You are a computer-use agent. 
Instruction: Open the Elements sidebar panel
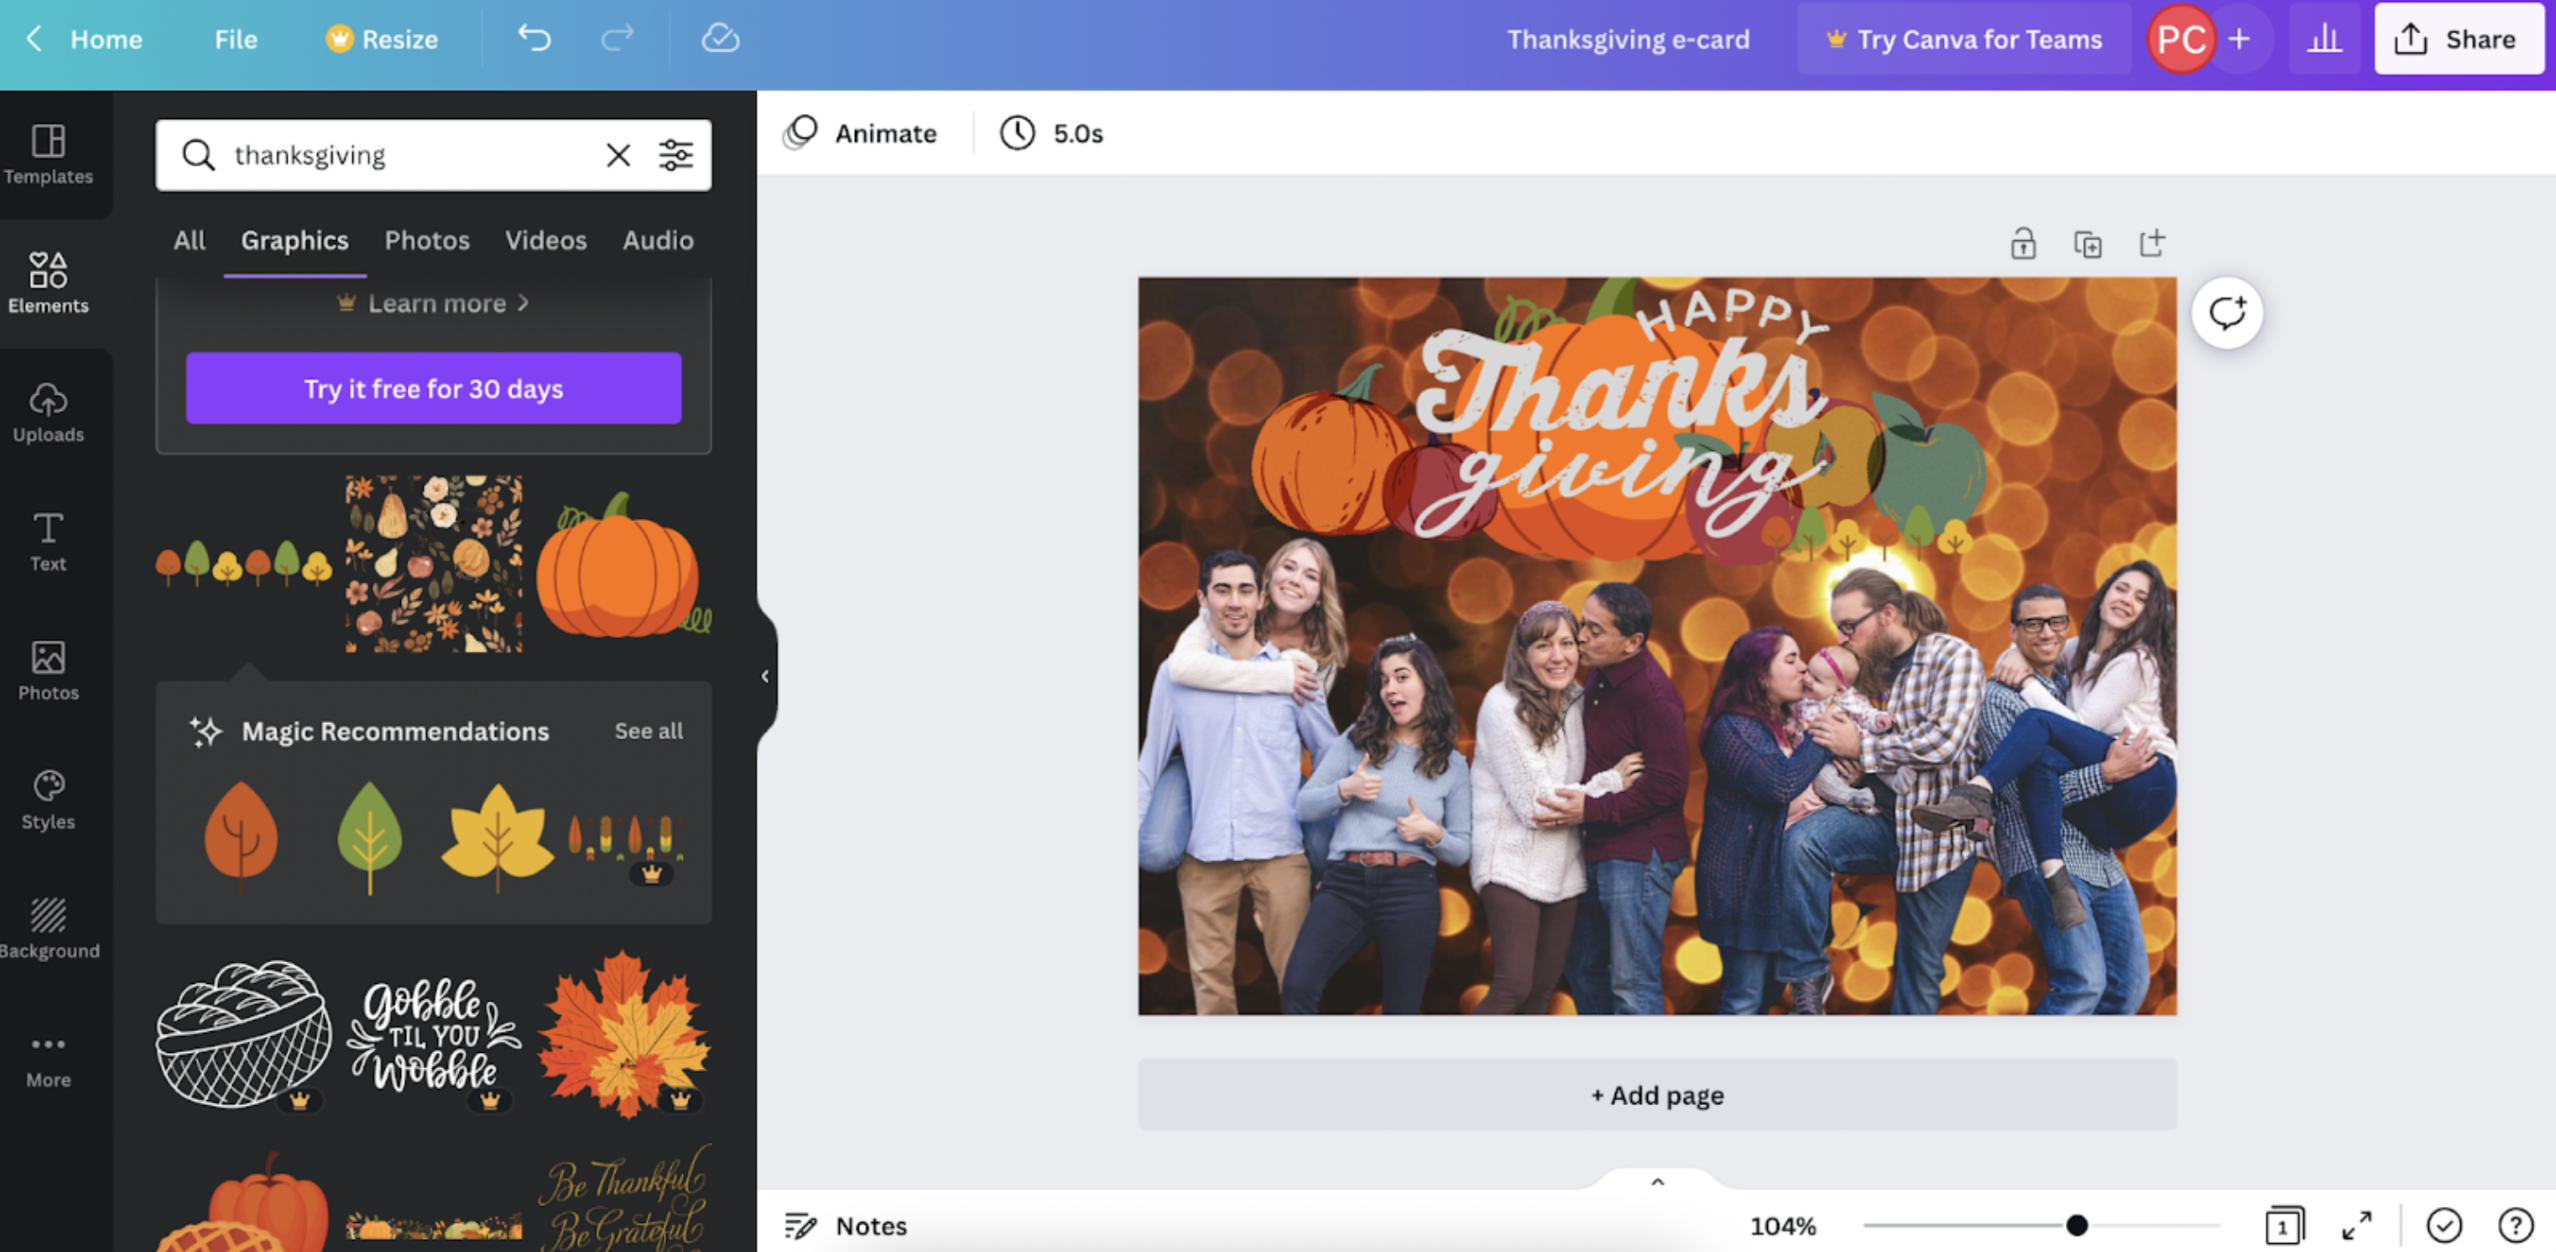(48, 283)
